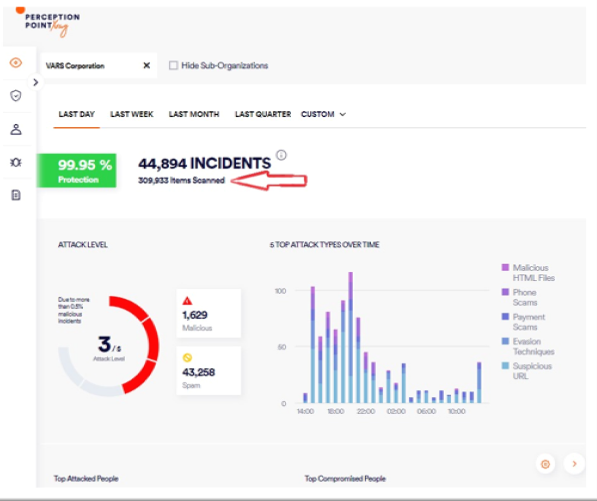597x501 pixels.
Task: Click the VARS Corporation organization field
Action: click(98, 65)
